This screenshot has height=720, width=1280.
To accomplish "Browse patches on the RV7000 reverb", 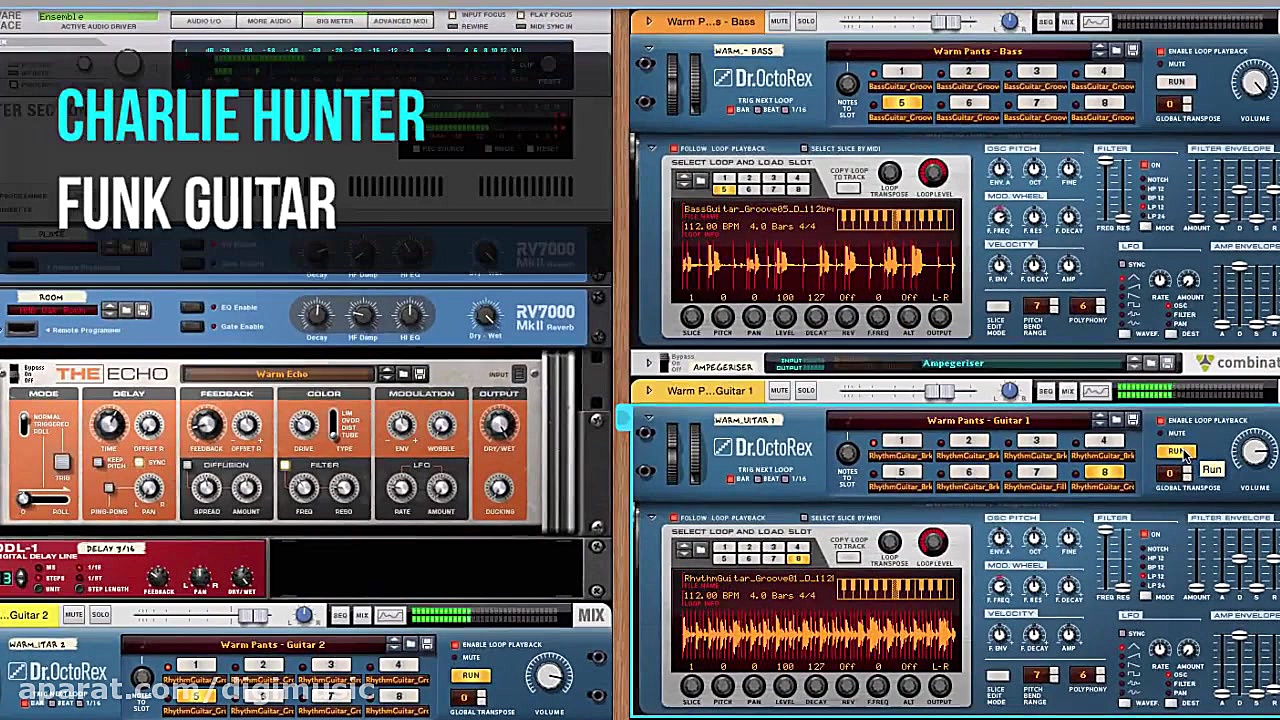I will point(126,310).
